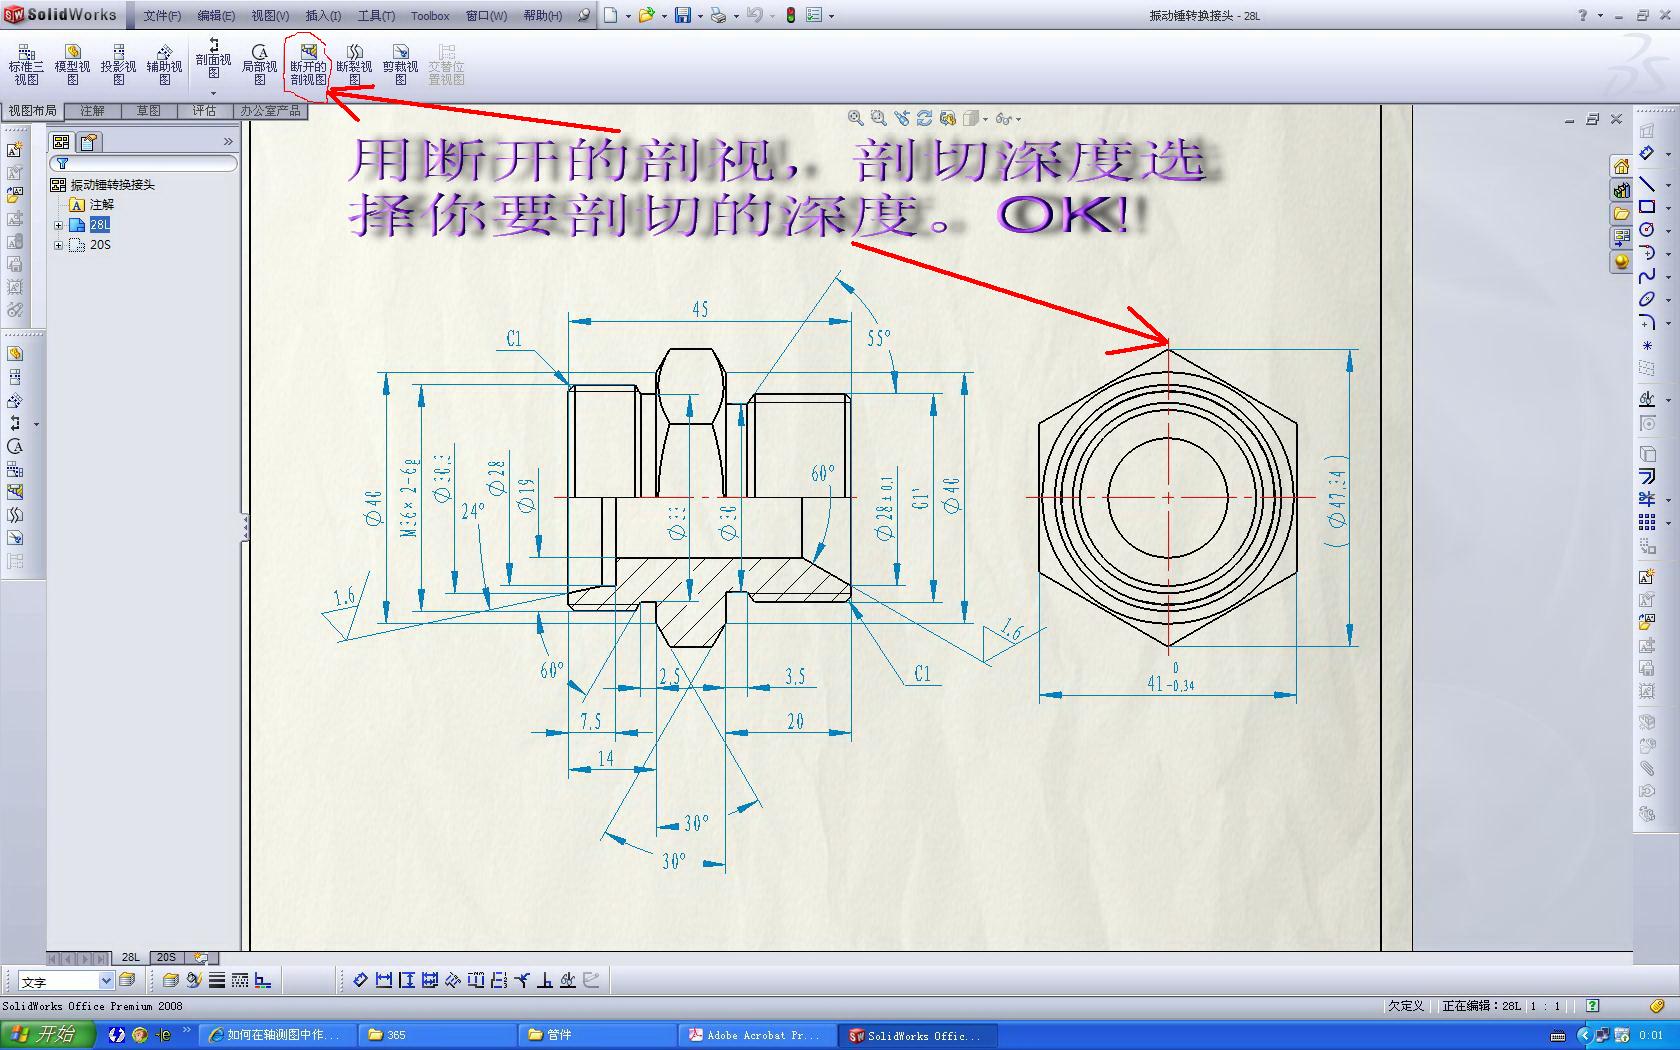Open the 工具(T) Tools menu
Screen dimensions: 1680x1050
pyautogui.click(x=376, y=16)
